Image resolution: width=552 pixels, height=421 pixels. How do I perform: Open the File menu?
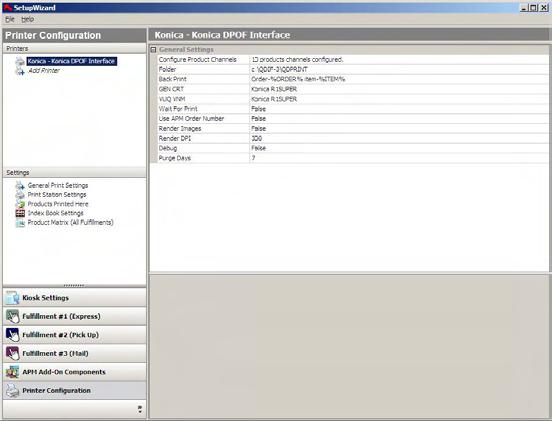[x=10, y=19]
